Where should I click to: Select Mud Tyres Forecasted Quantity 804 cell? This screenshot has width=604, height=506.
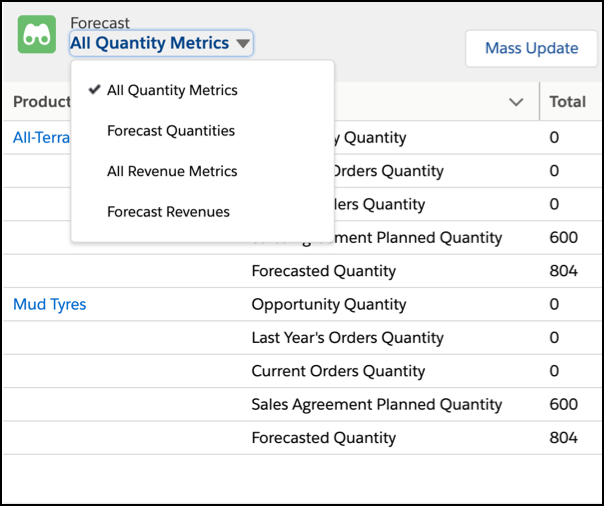[564, 438]
